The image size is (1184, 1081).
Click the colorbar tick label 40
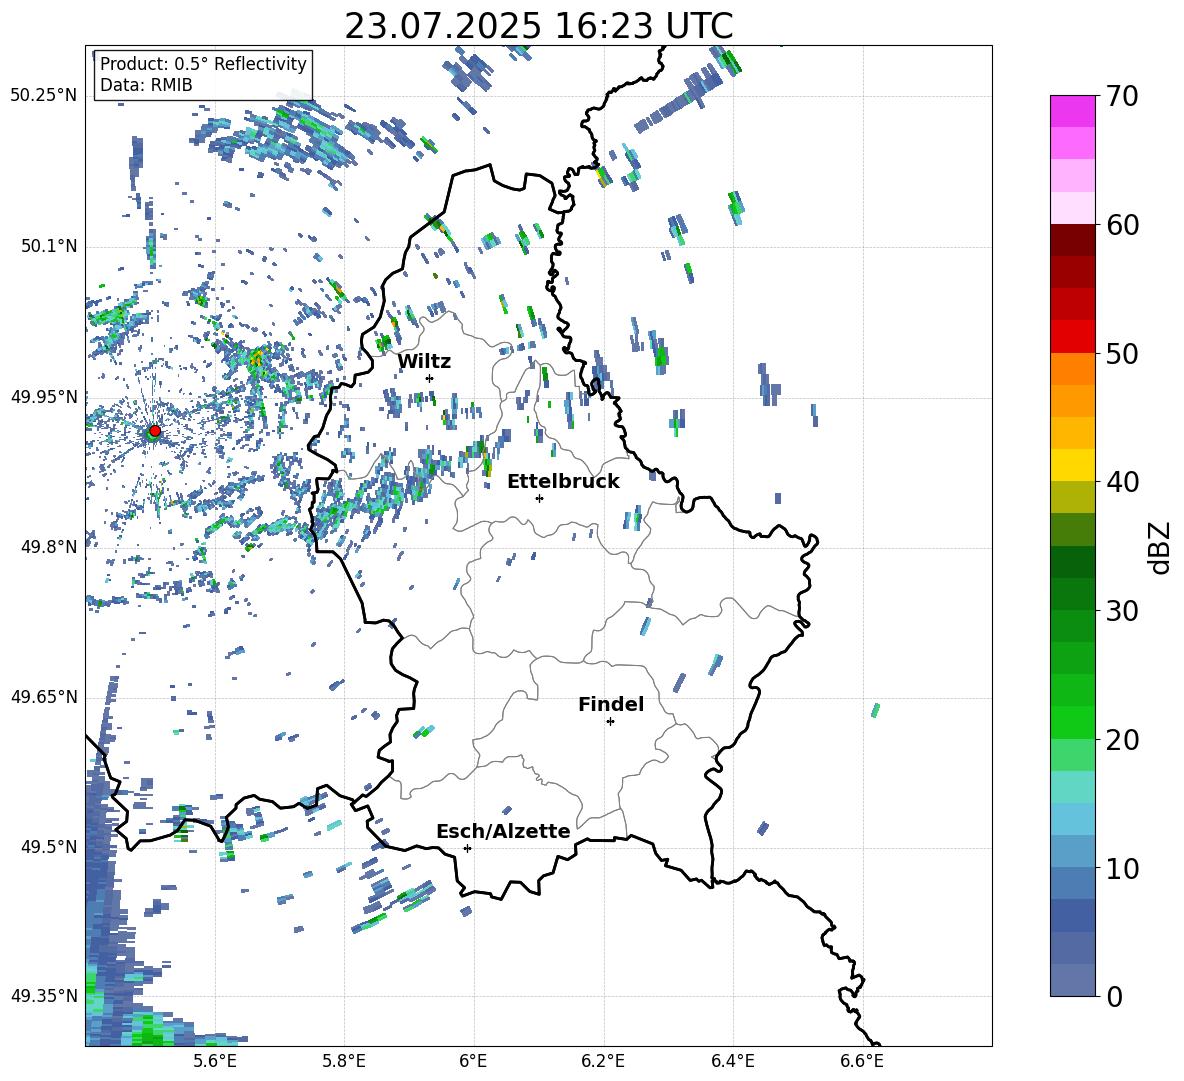(1122, 482)
